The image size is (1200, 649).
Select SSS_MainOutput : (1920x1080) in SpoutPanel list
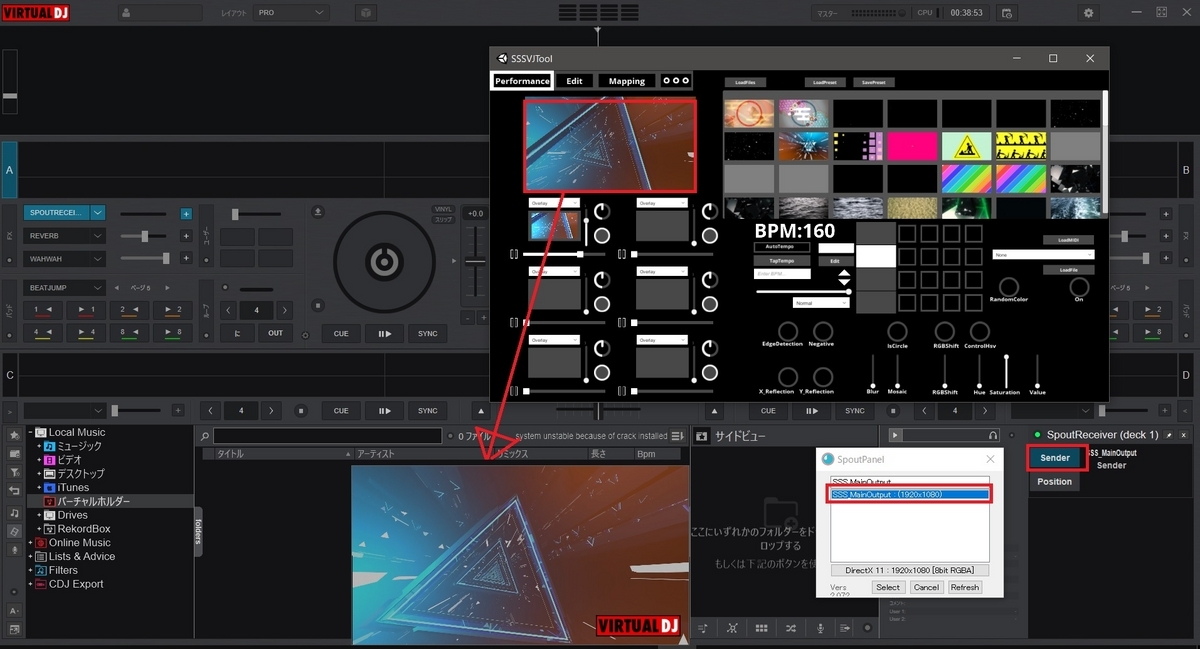(x=909, y=494)
